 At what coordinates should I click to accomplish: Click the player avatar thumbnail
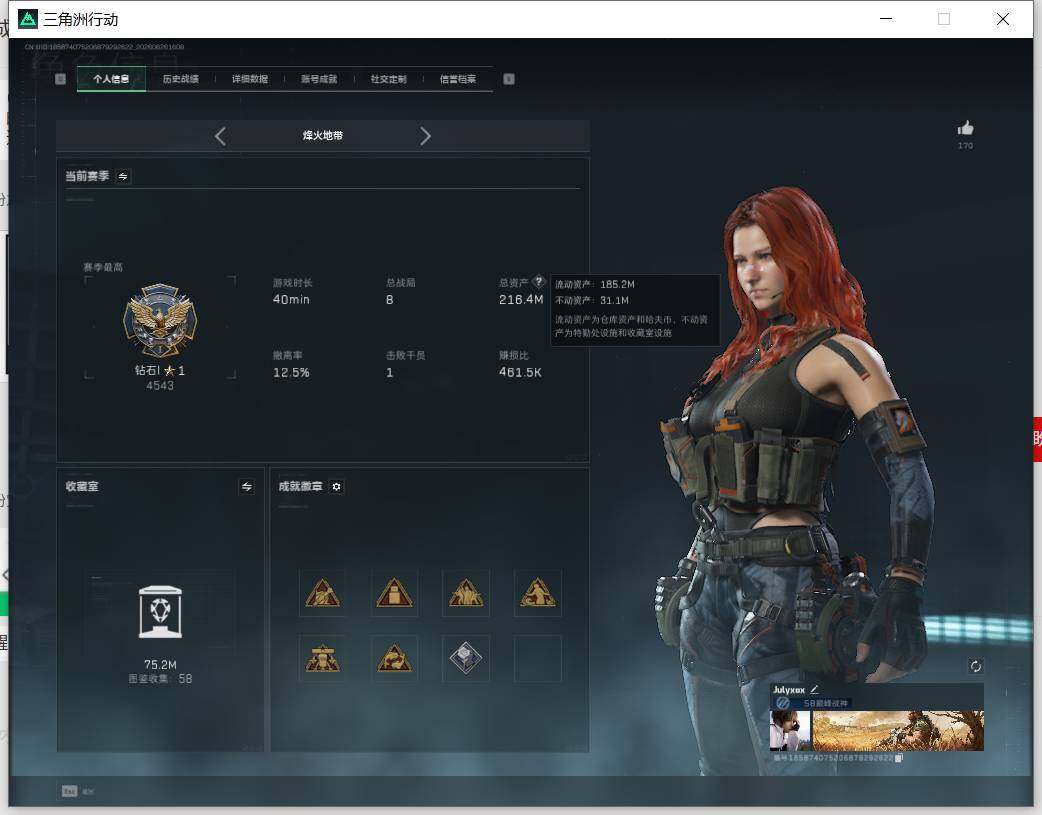point(790,731)
